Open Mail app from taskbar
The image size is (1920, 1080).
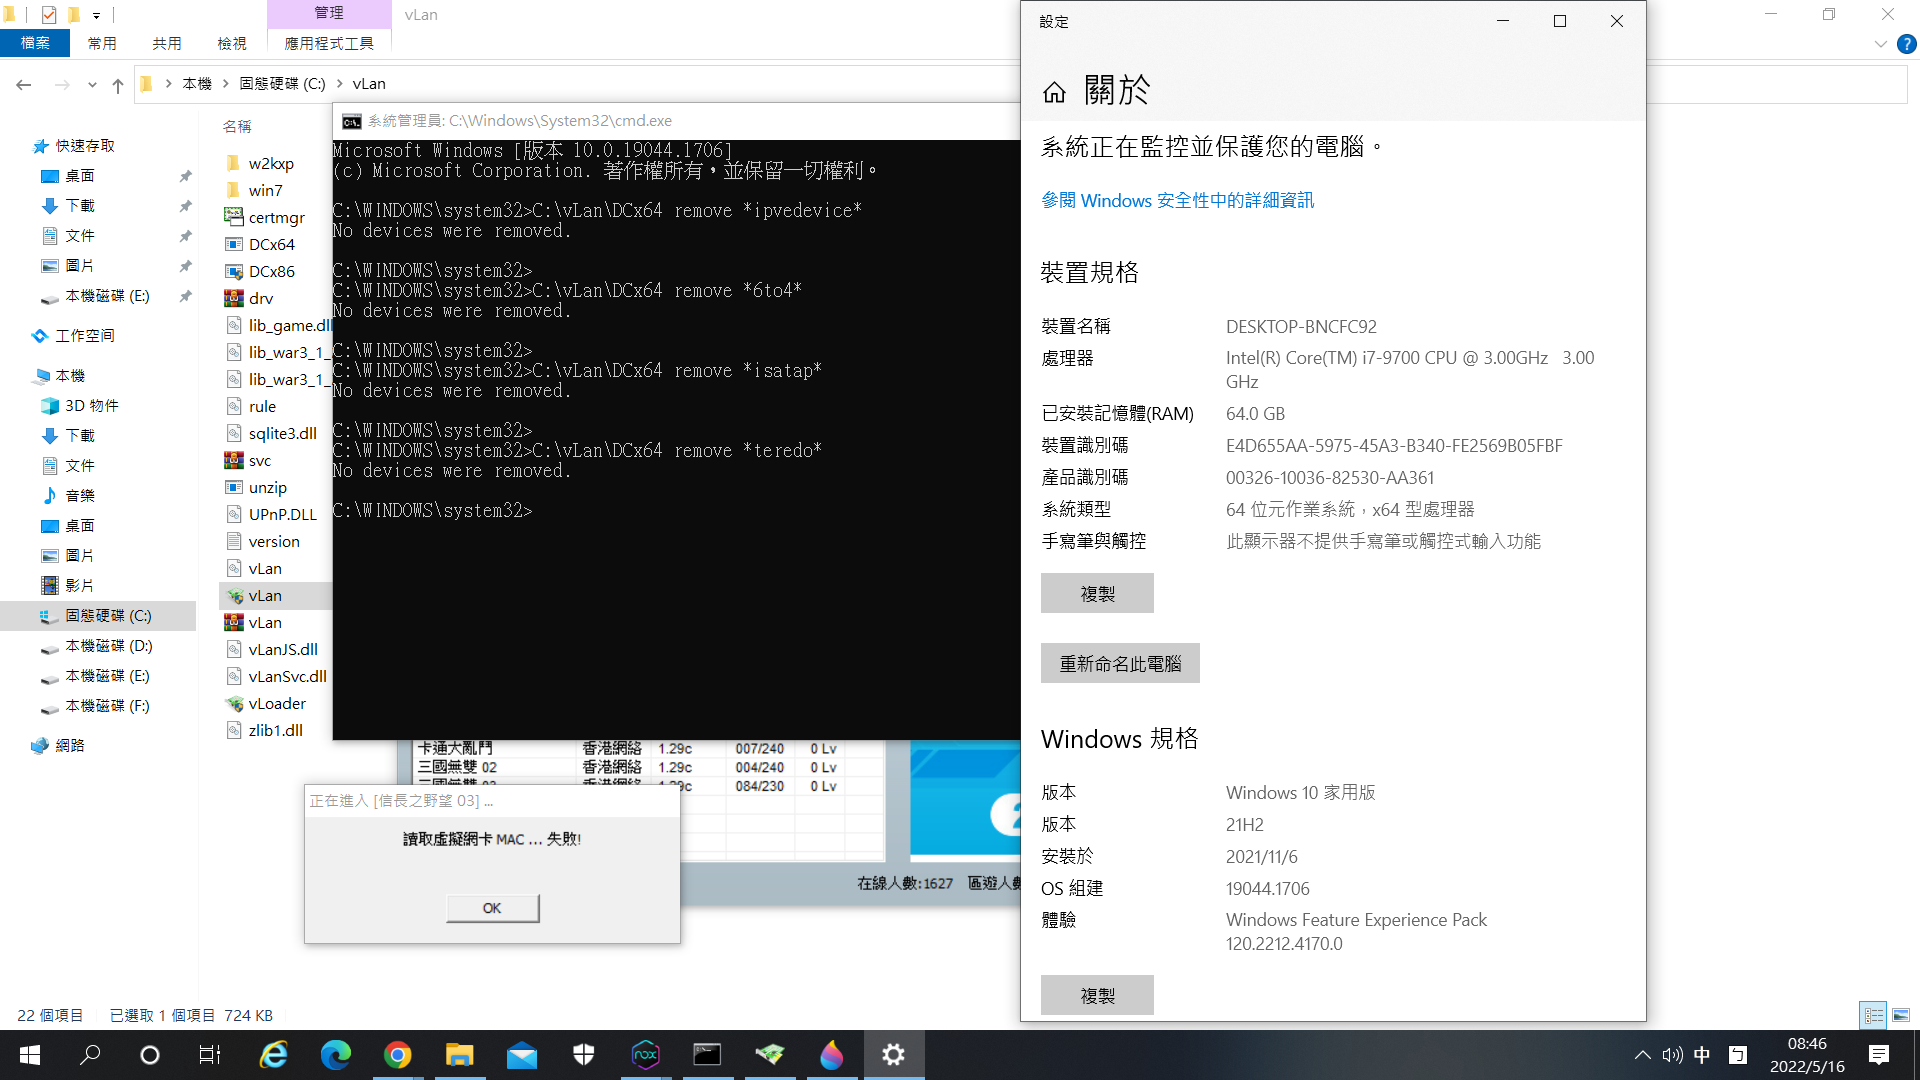click(x=522, y=1055)
